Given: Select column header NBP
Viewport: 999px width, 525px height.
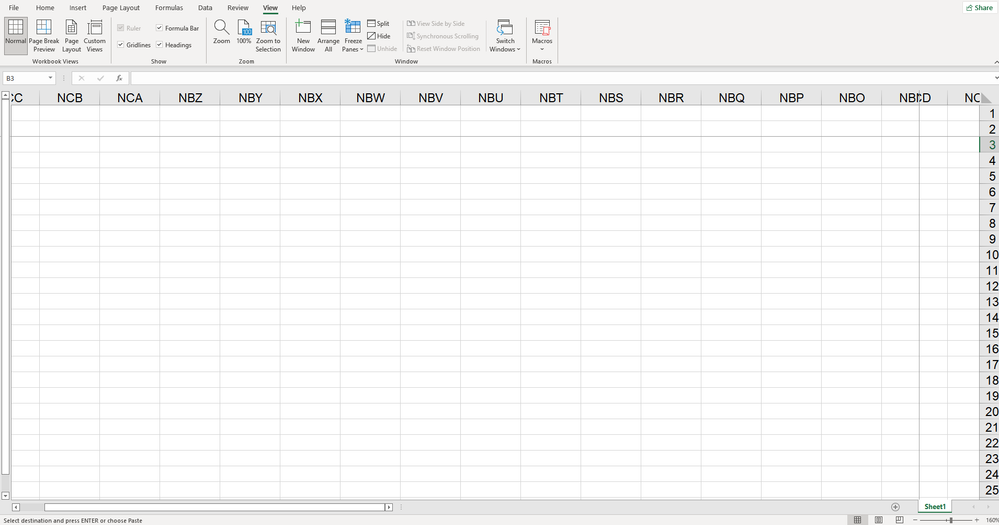Looking at the screenshot, I should pos(791,97).
